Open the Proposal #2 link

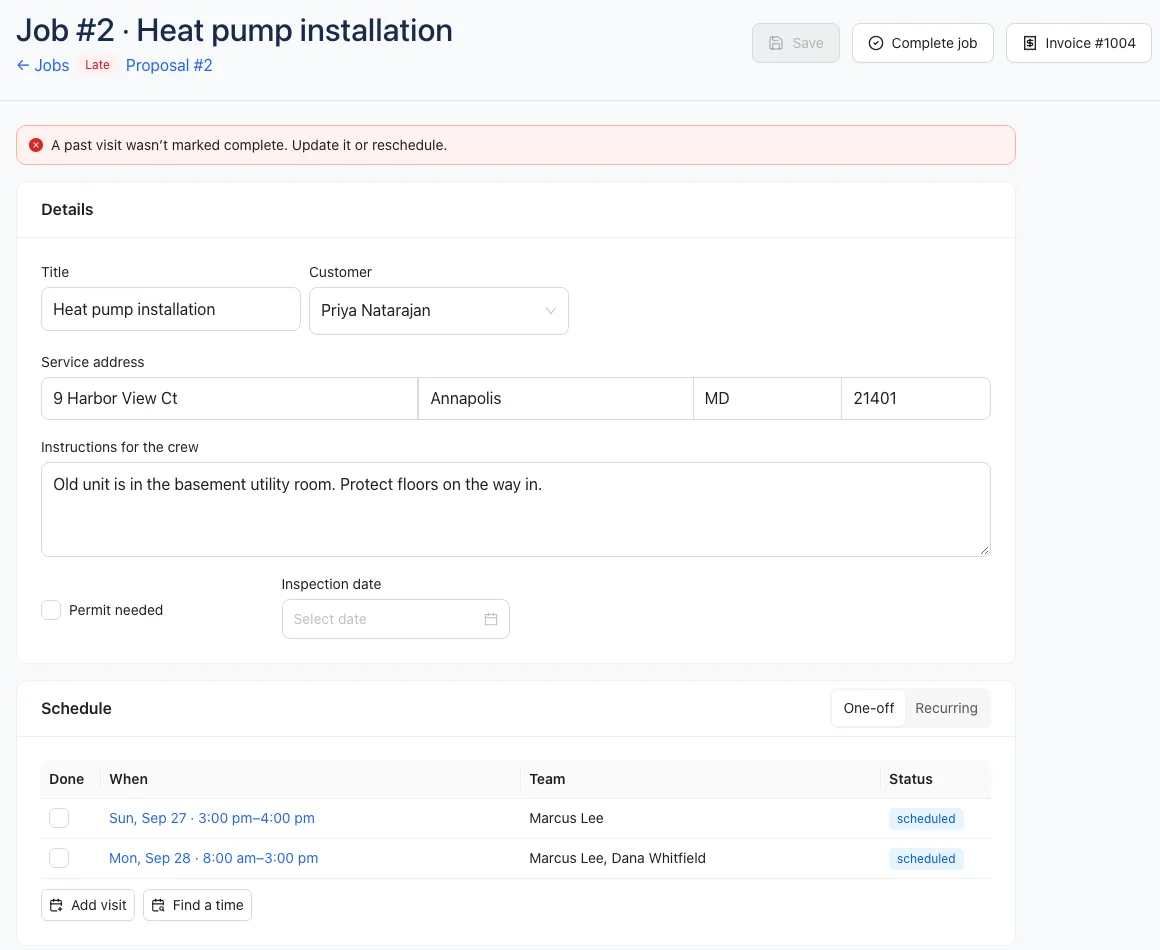[x=169, y=65]
